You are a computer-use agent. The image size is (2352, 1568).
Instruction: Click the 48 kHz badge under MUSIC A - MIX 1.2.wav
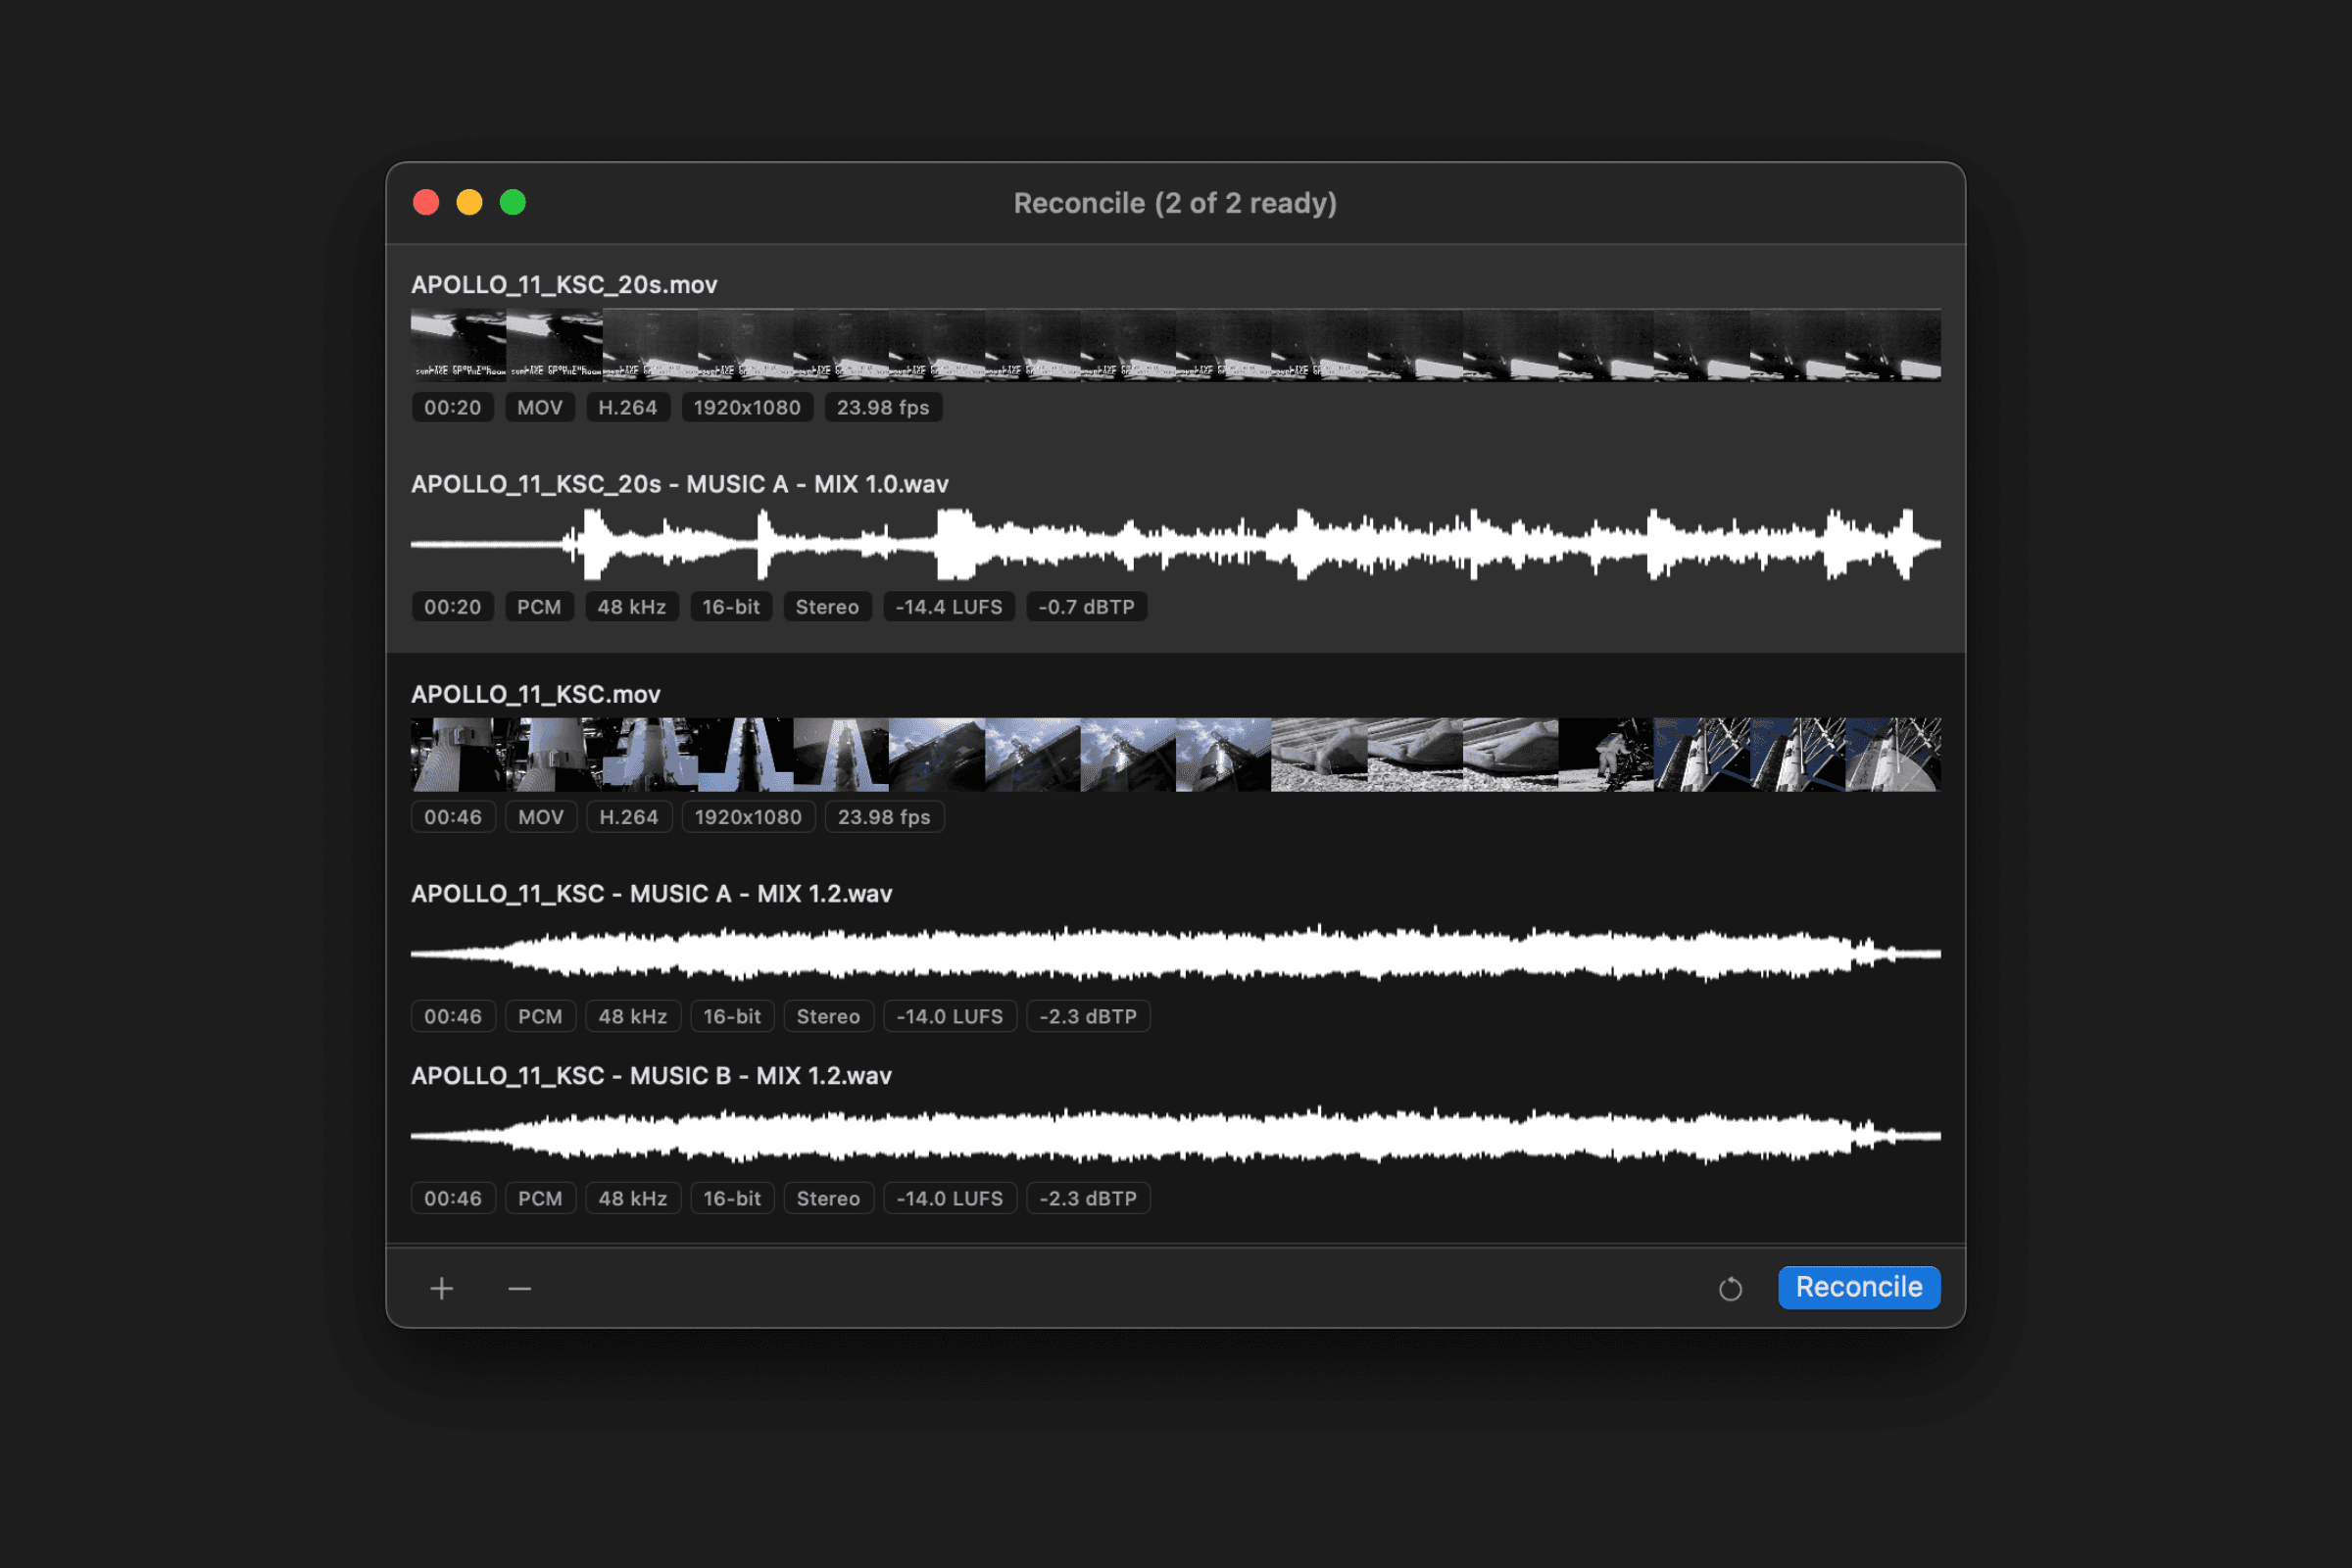click(x=632, y=1016)
